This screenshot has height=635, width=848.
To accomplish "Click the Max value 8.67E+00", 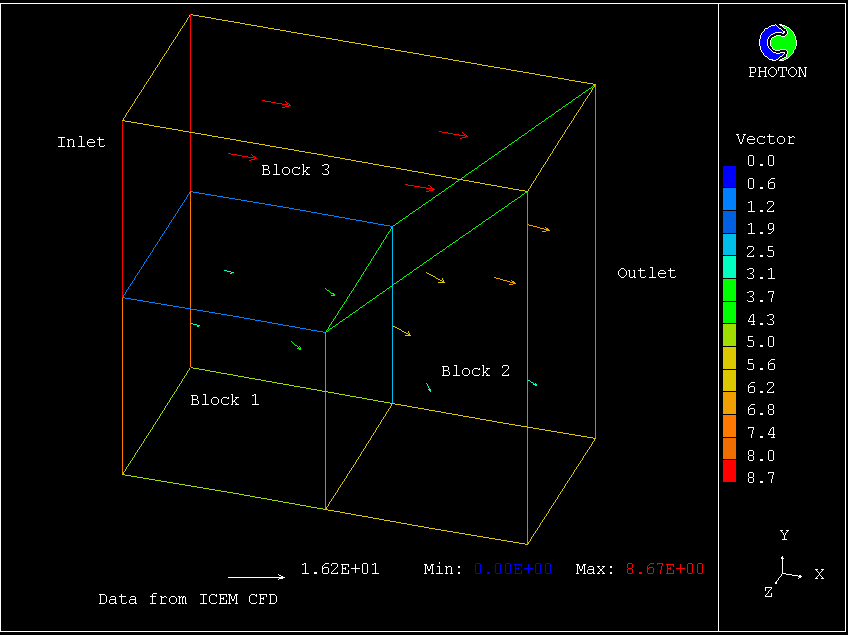I will [665, 569].
